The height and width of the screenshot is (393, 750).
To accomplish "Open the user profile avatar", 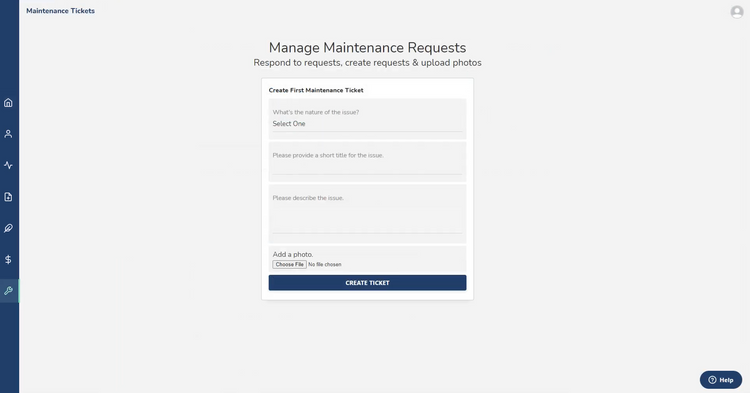I will 737,11.
